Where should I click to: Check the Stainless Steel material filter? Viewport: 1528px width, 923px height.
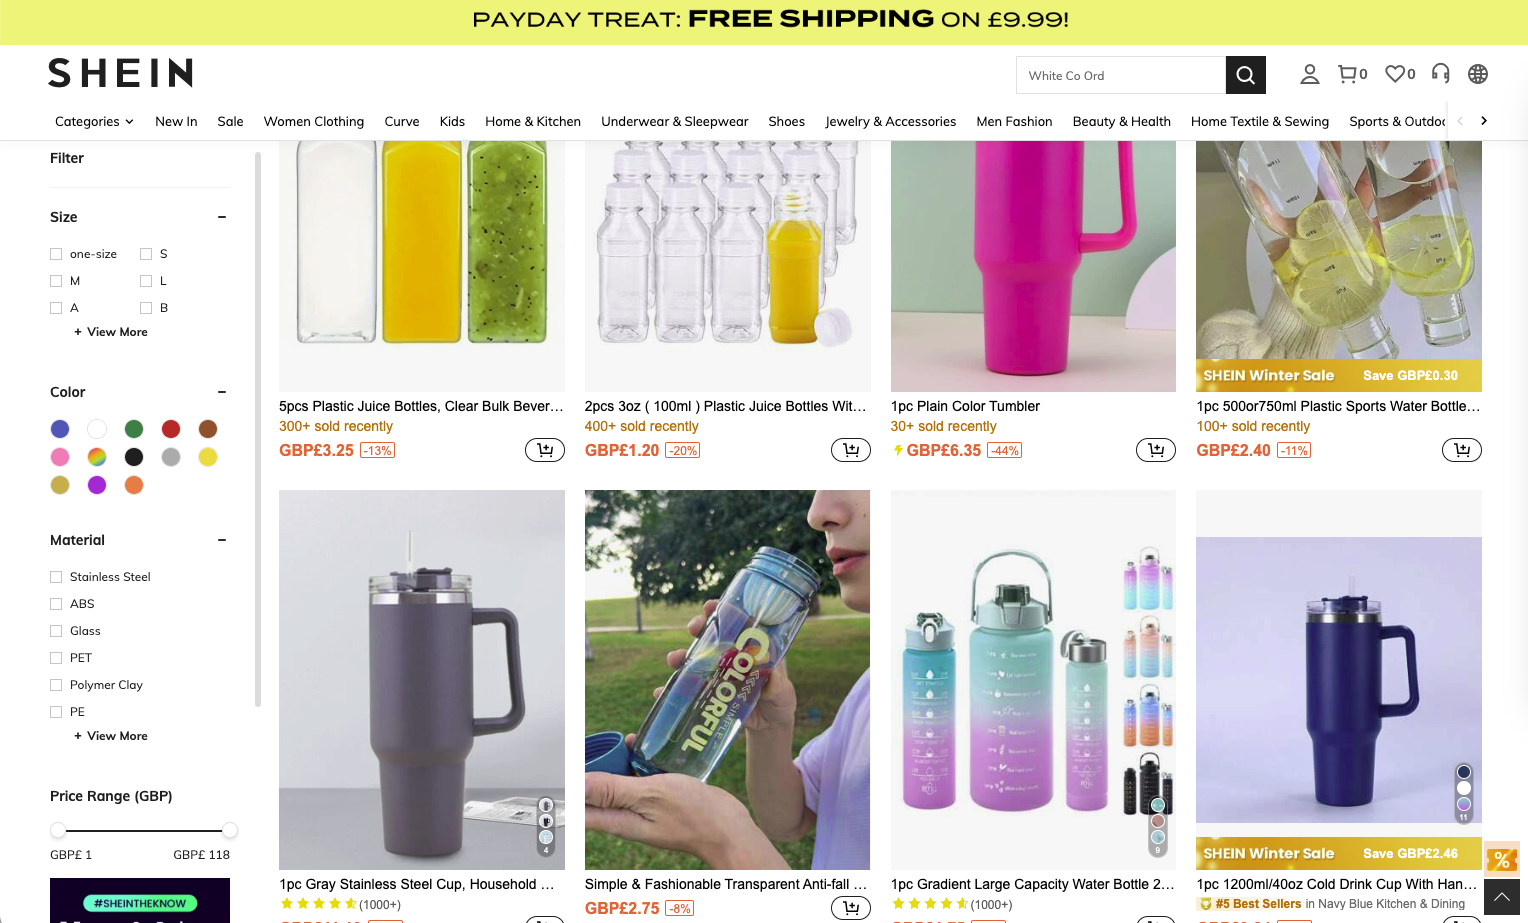[x=56, y=577]
